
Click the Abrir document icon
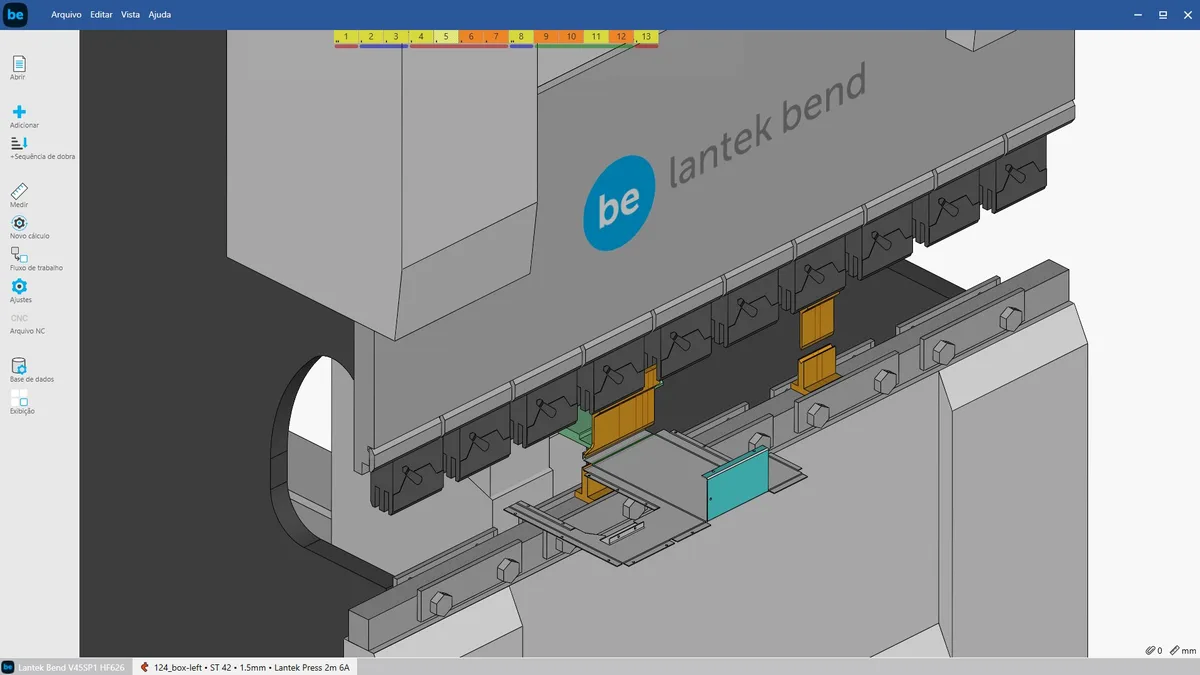coord(18,64)
